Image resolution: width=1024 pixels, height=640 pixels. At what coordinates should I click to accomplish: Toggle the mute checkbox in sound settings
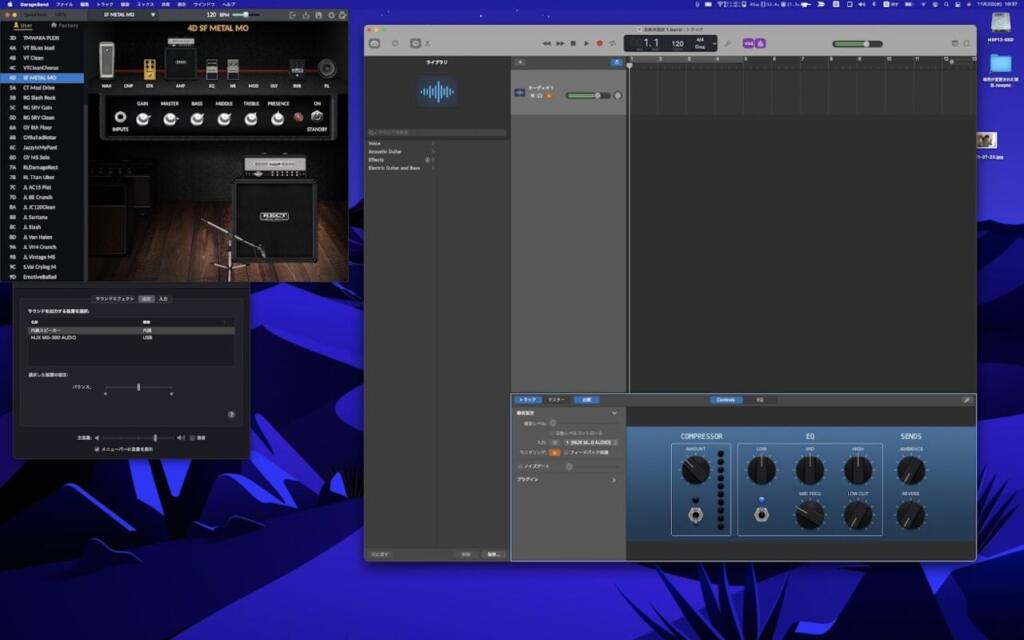tap(192, 438)
